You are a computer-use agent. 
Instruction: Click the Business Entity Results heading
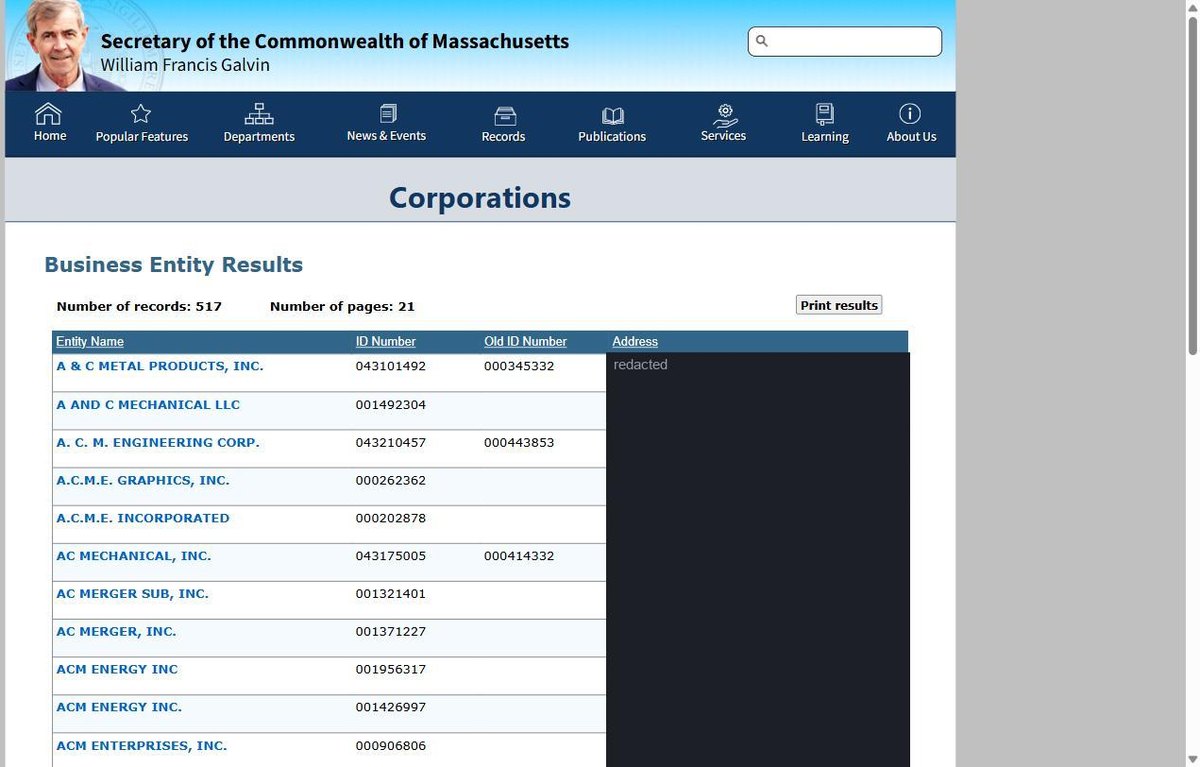pyautogui.click(x=174, y=265)
